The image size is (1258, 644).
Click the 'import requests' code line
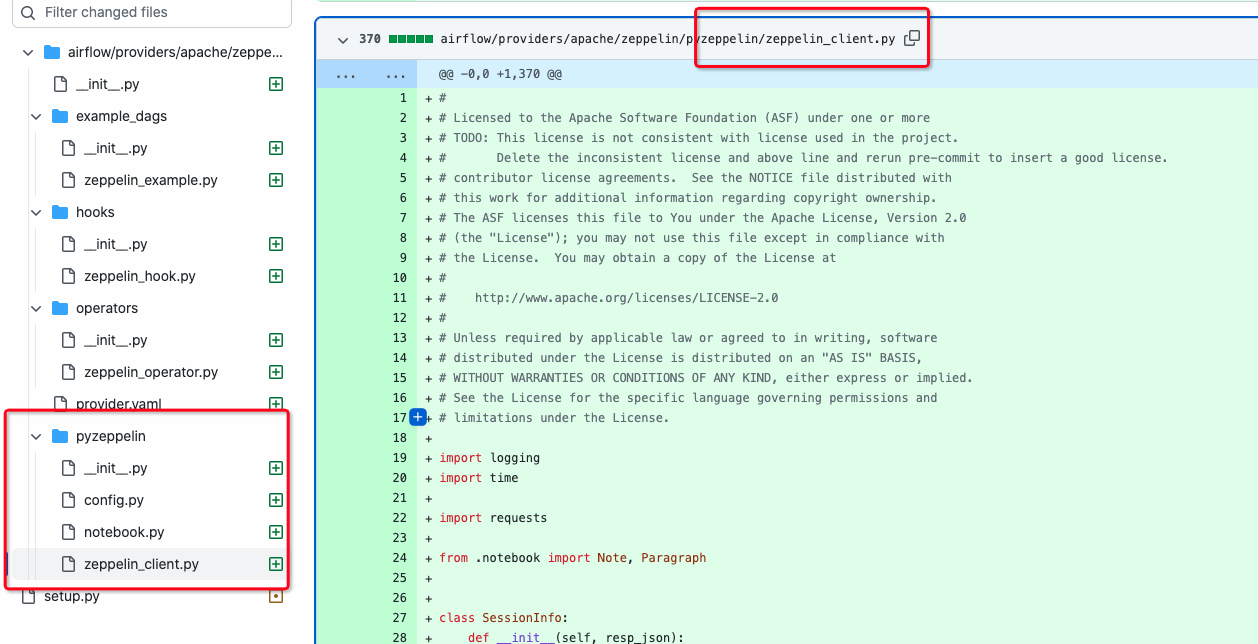493,518
